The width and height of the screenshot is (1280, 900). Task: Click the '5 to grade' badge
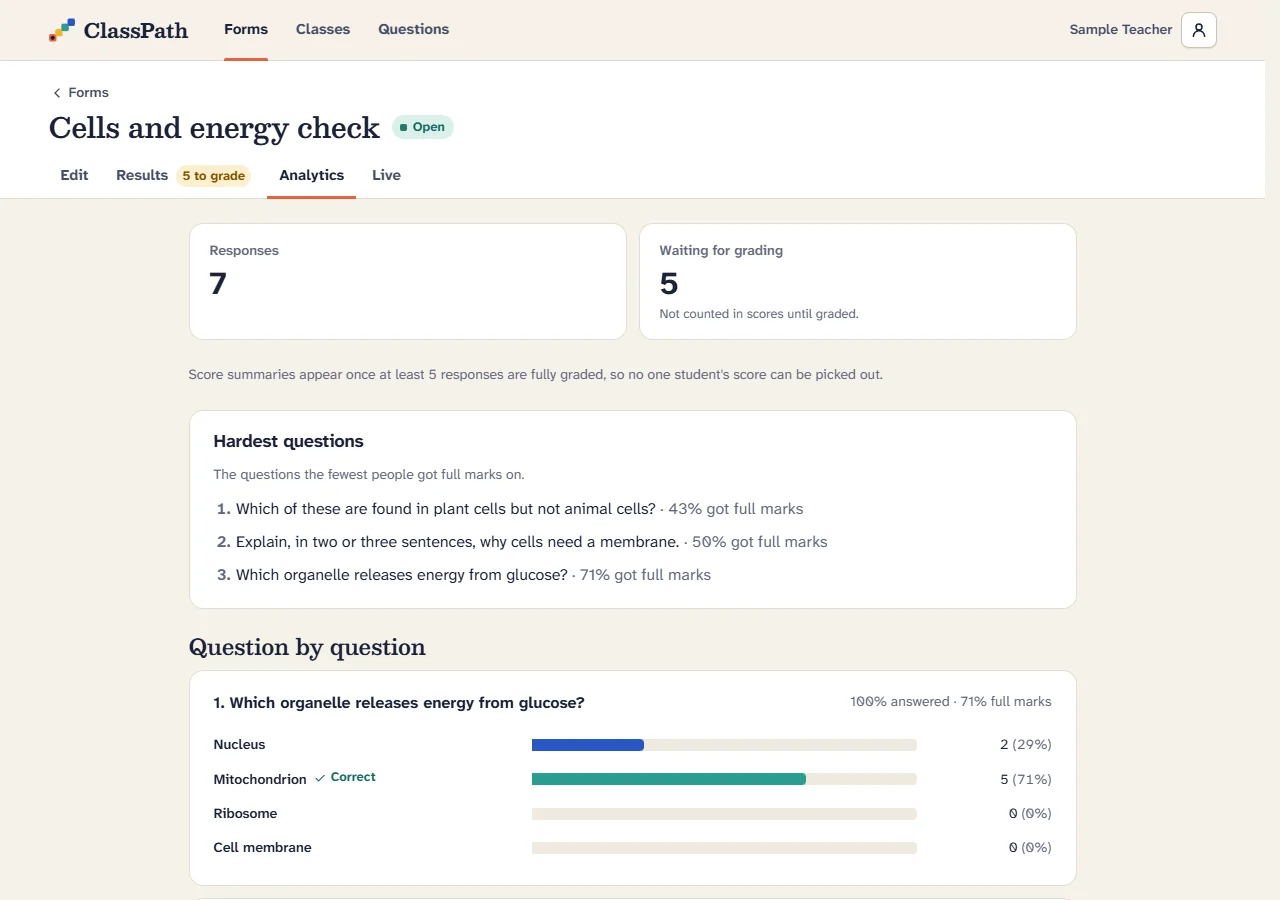tap(213, 176)
